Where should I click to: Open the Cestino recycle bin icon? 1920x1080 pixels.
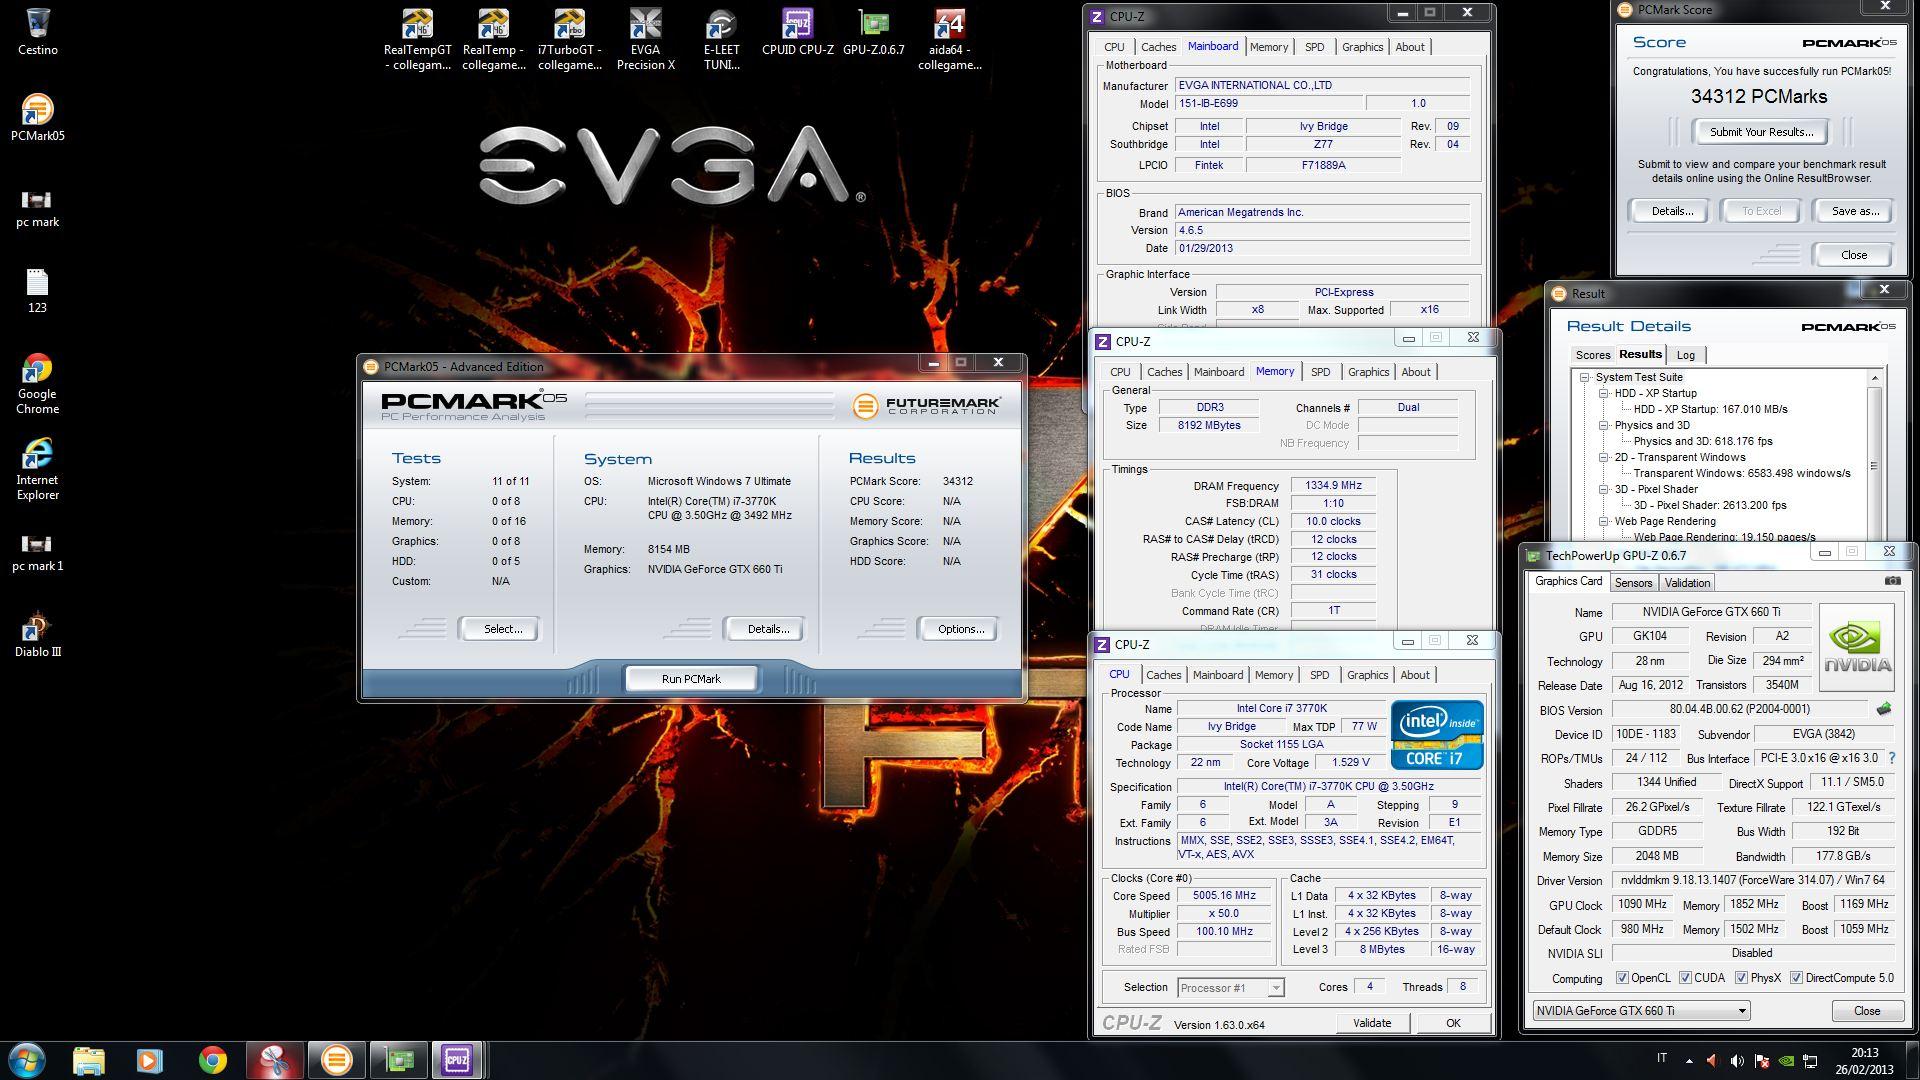(38, 30)
